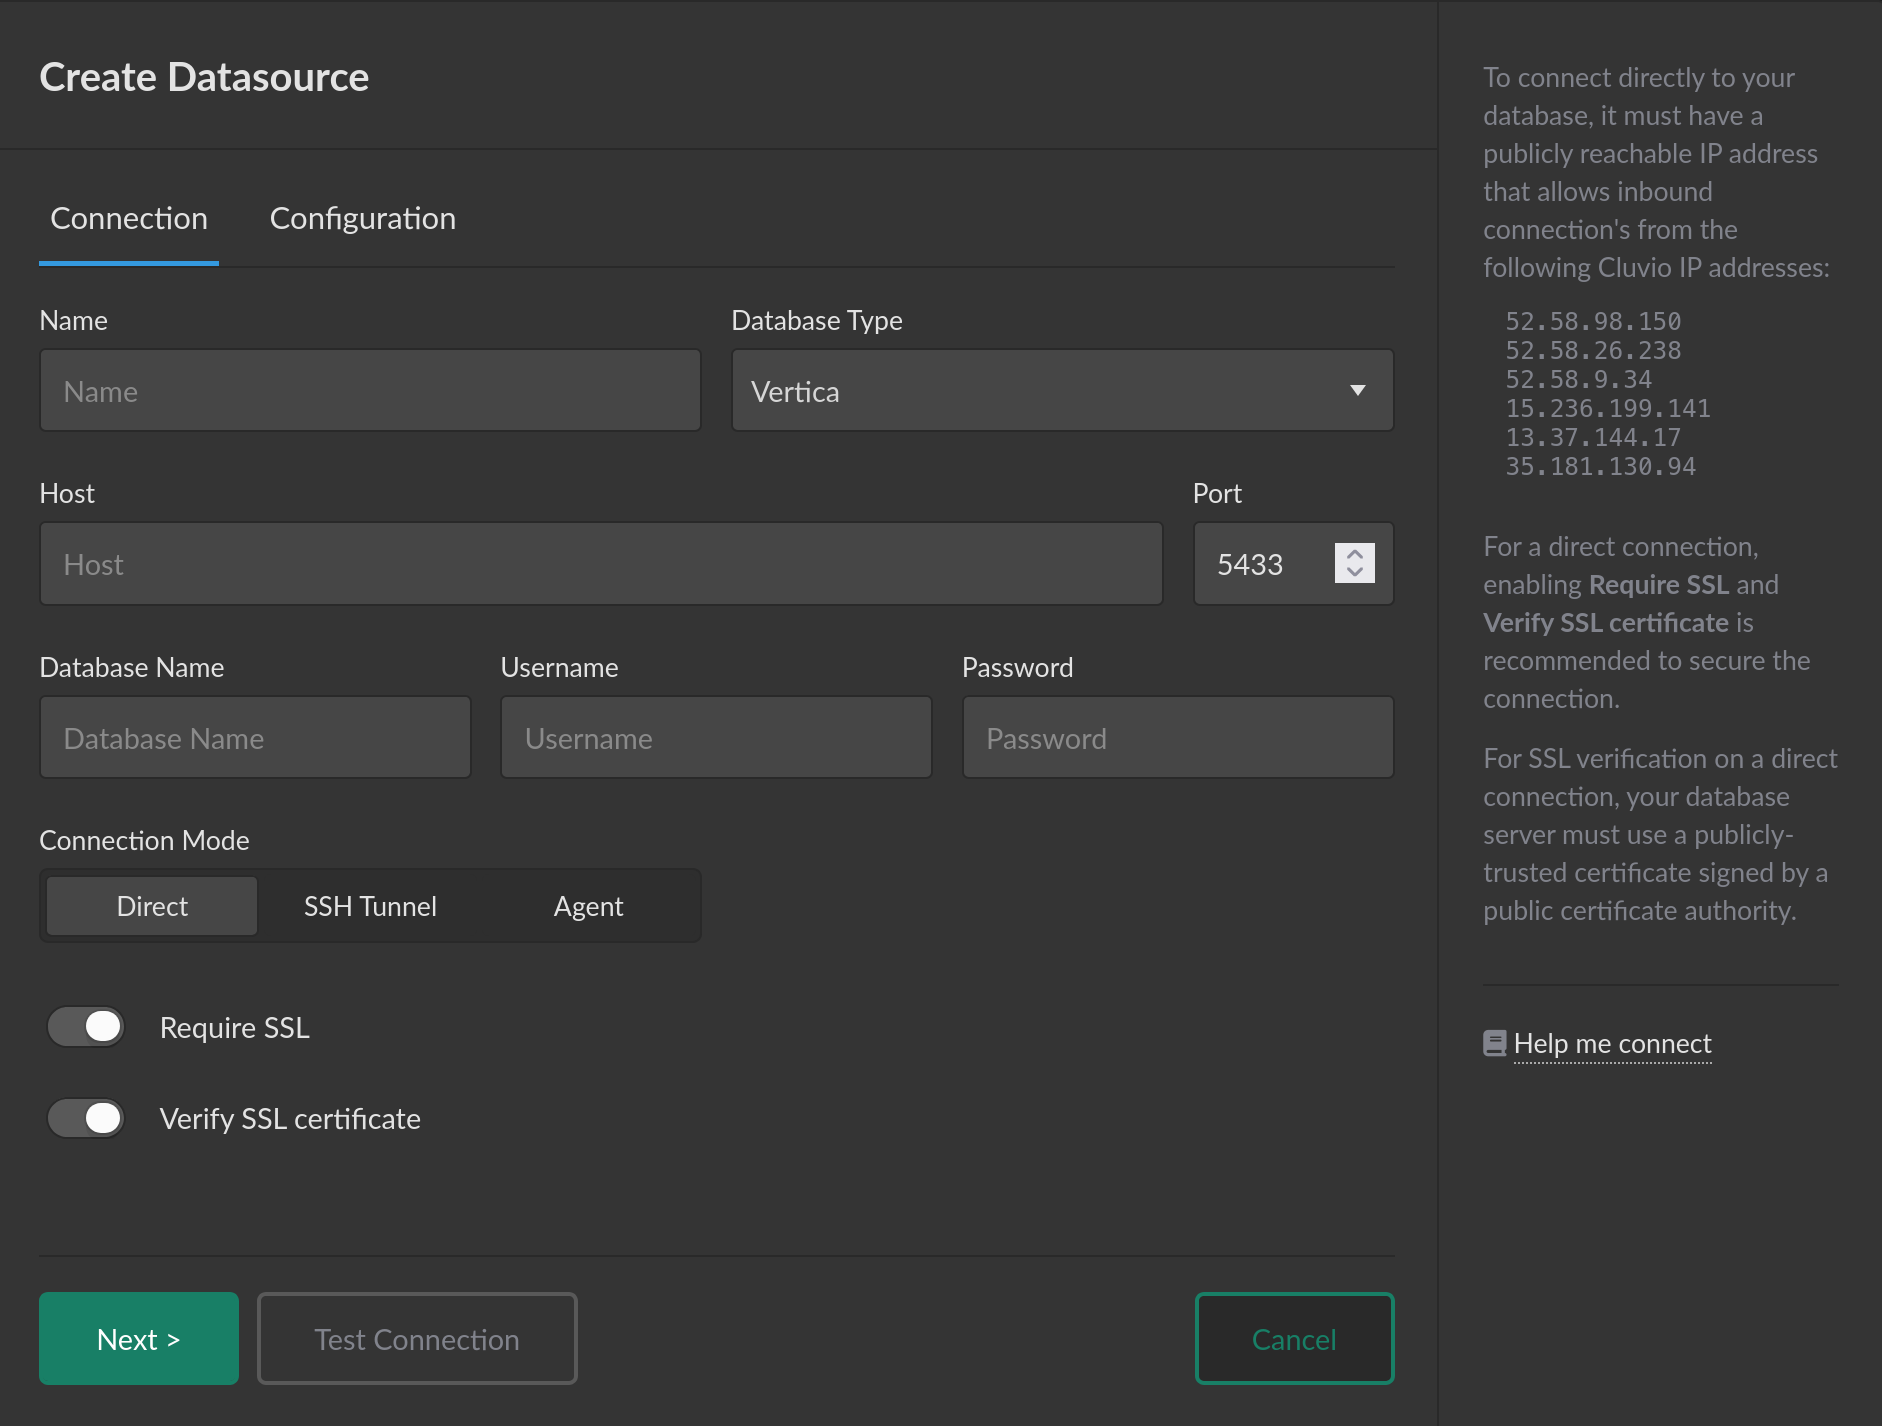Click the Create Datasource heading
Viewport: 1882px width, 1426px height.
[204, 77]
